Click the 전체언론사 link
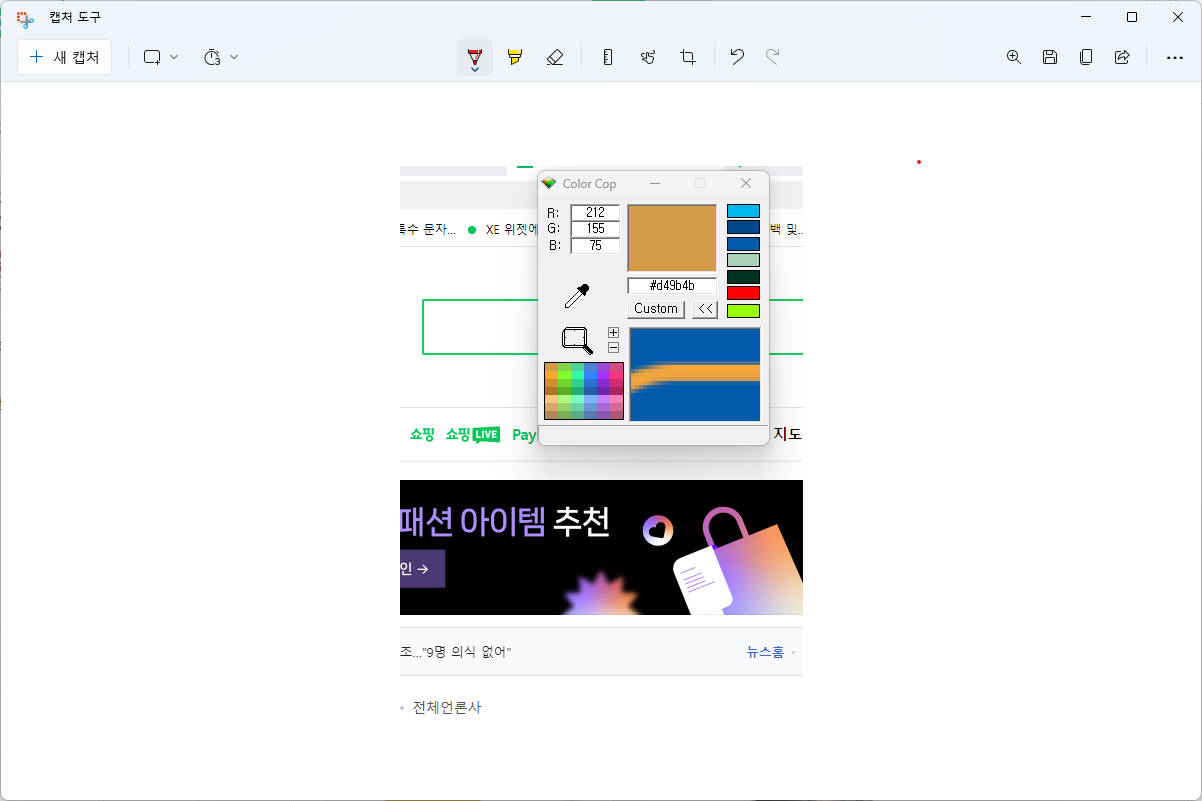Viewport: 1202px width, 801px height. coord(447,707)
